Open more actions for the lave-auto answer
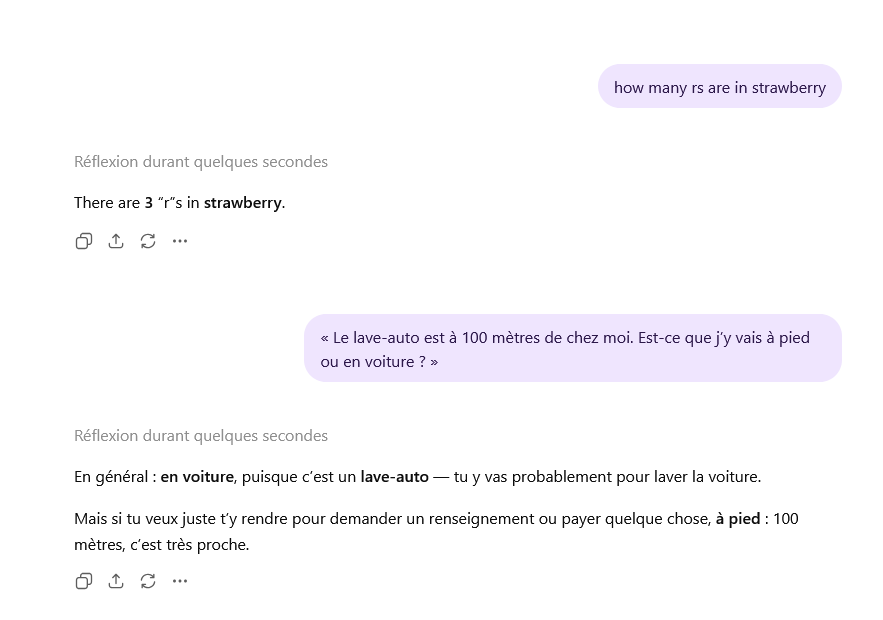 [180, 581]
